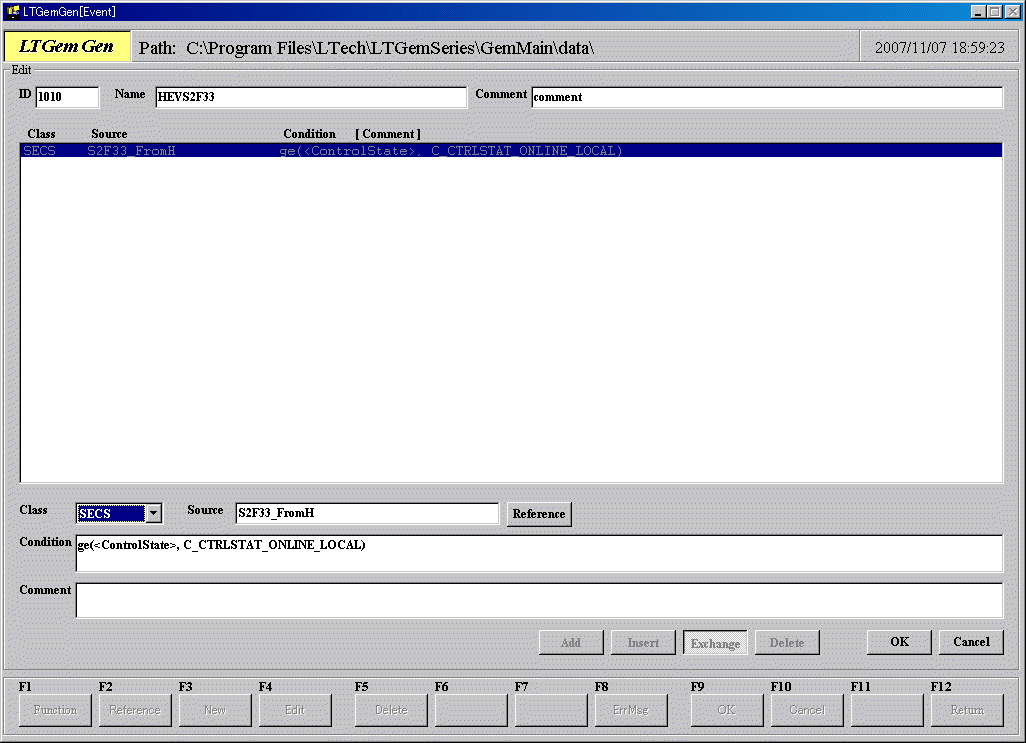The width and height of the screenshot is (1026, 743).
Task: Click Cancel next to OK
Action: [x=971, y=642]
